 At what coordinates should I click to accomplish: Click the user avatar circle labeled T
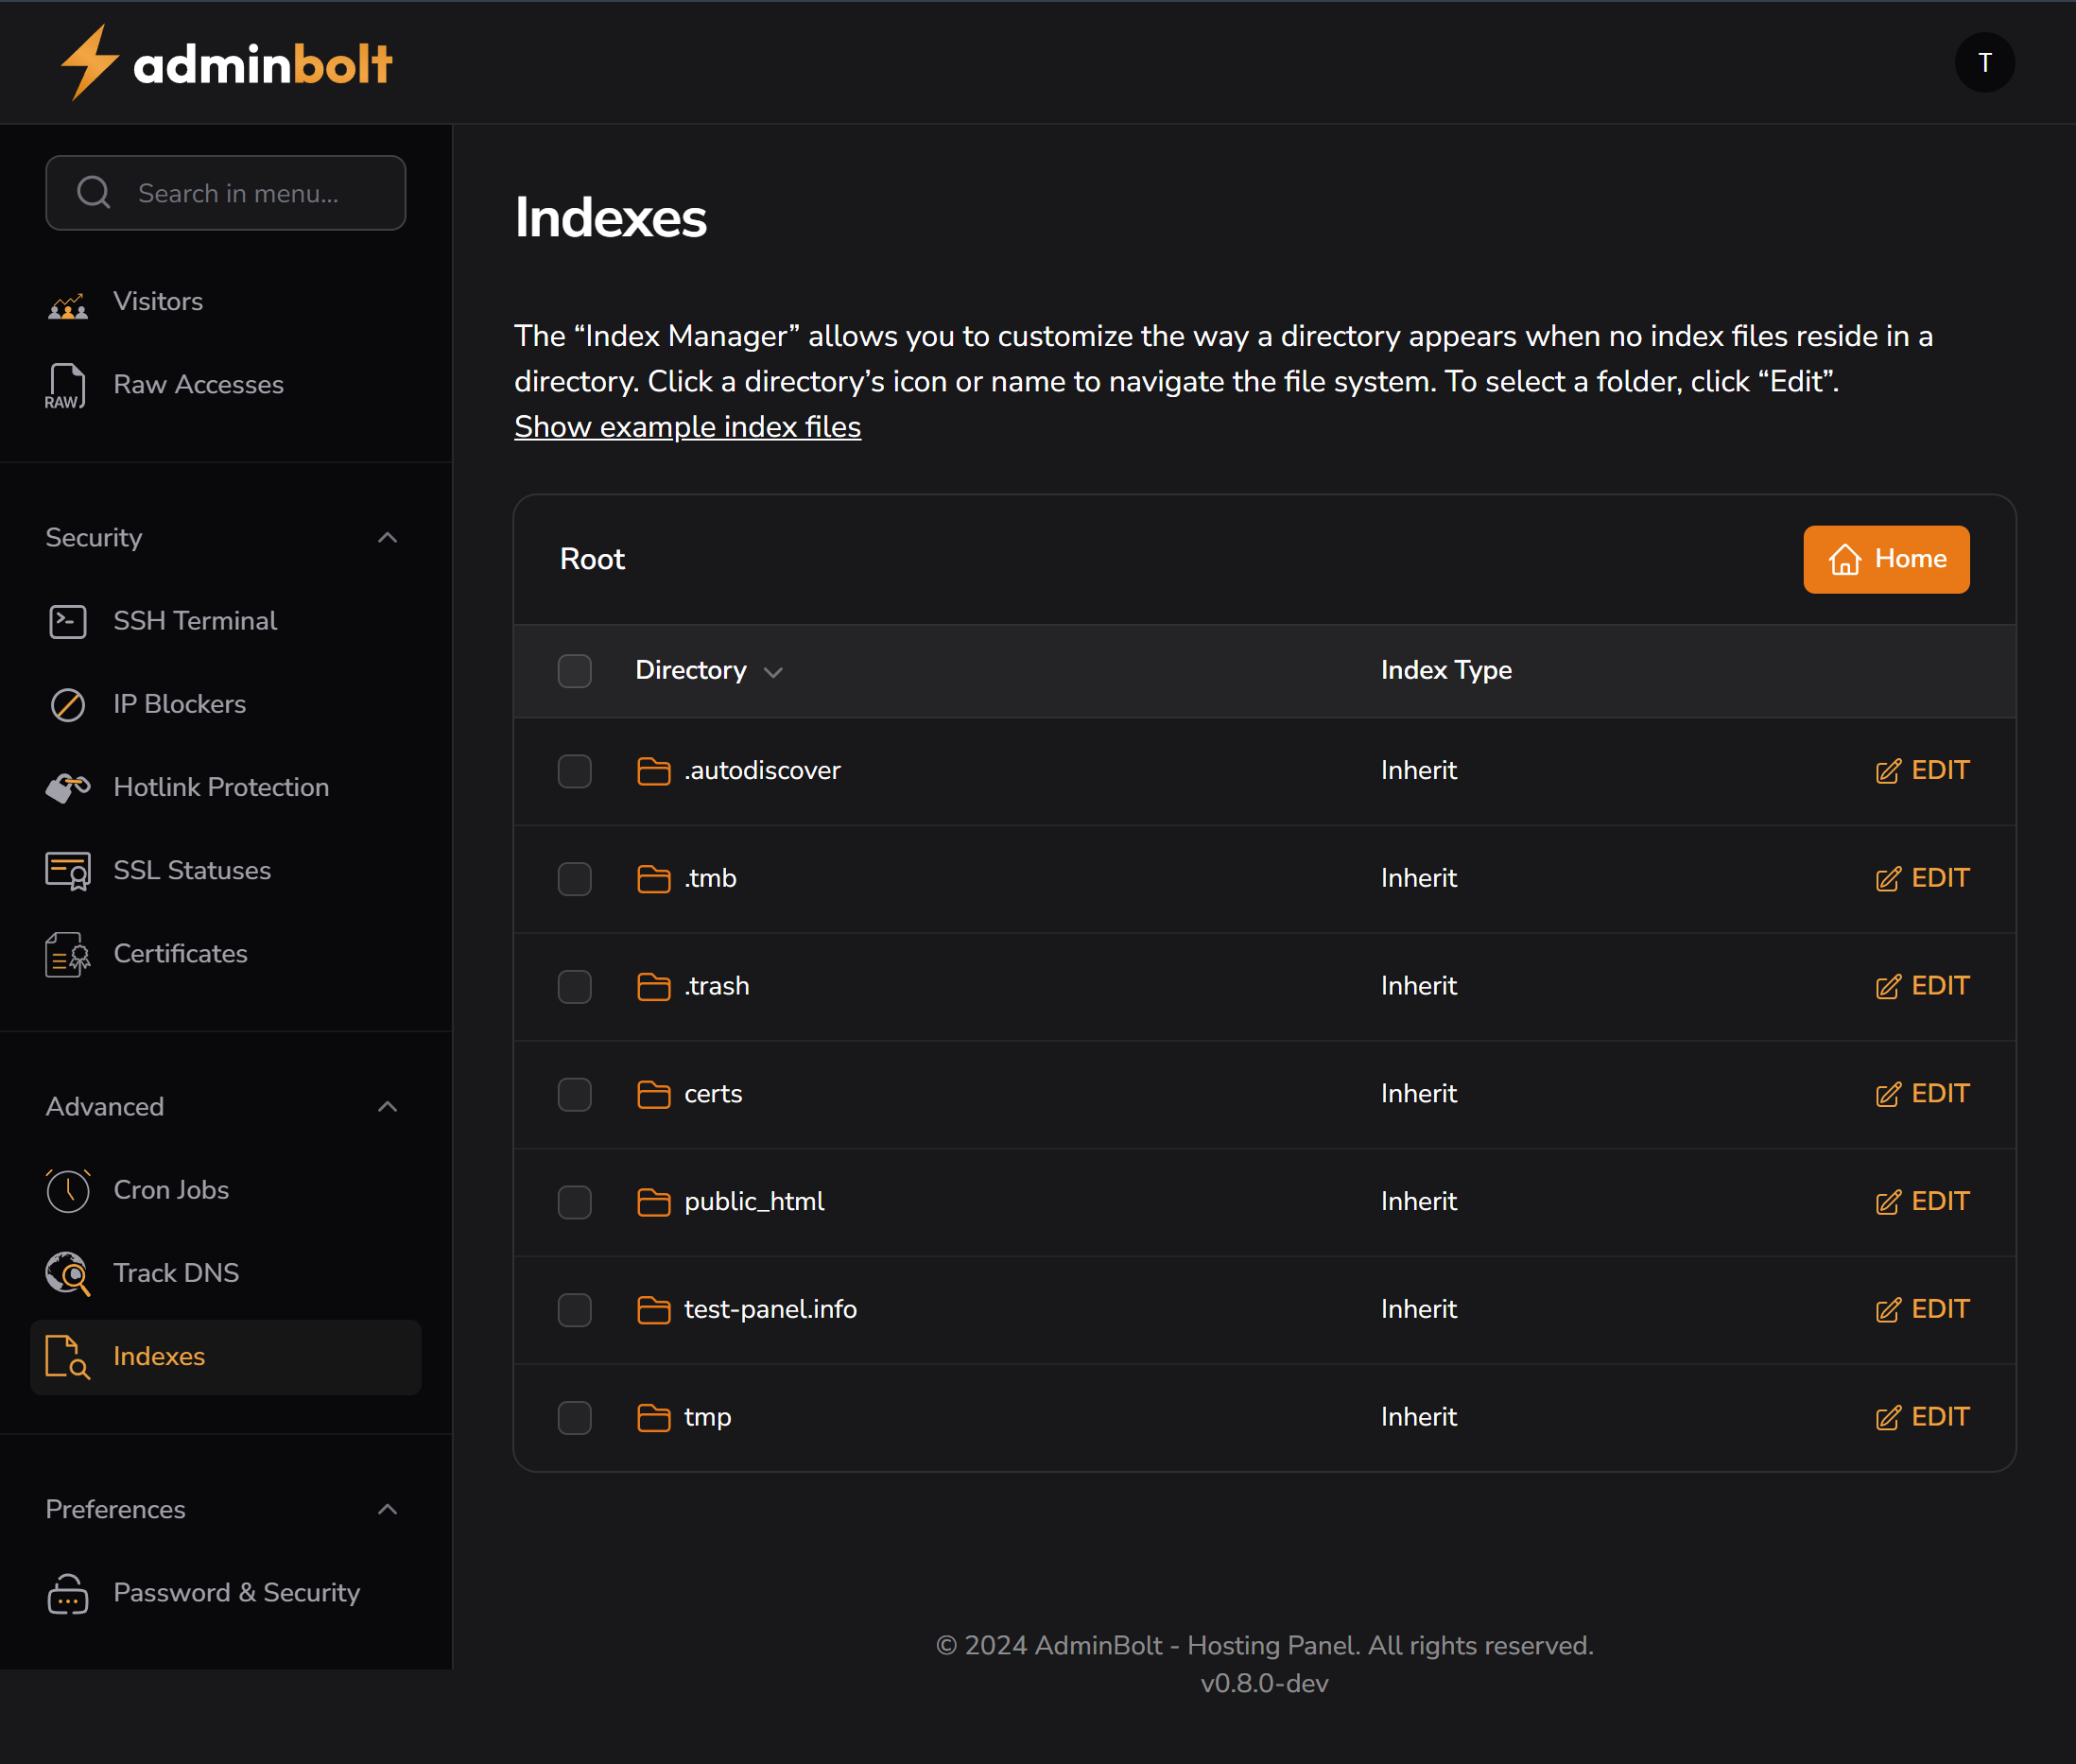(x=1983, y=62)
